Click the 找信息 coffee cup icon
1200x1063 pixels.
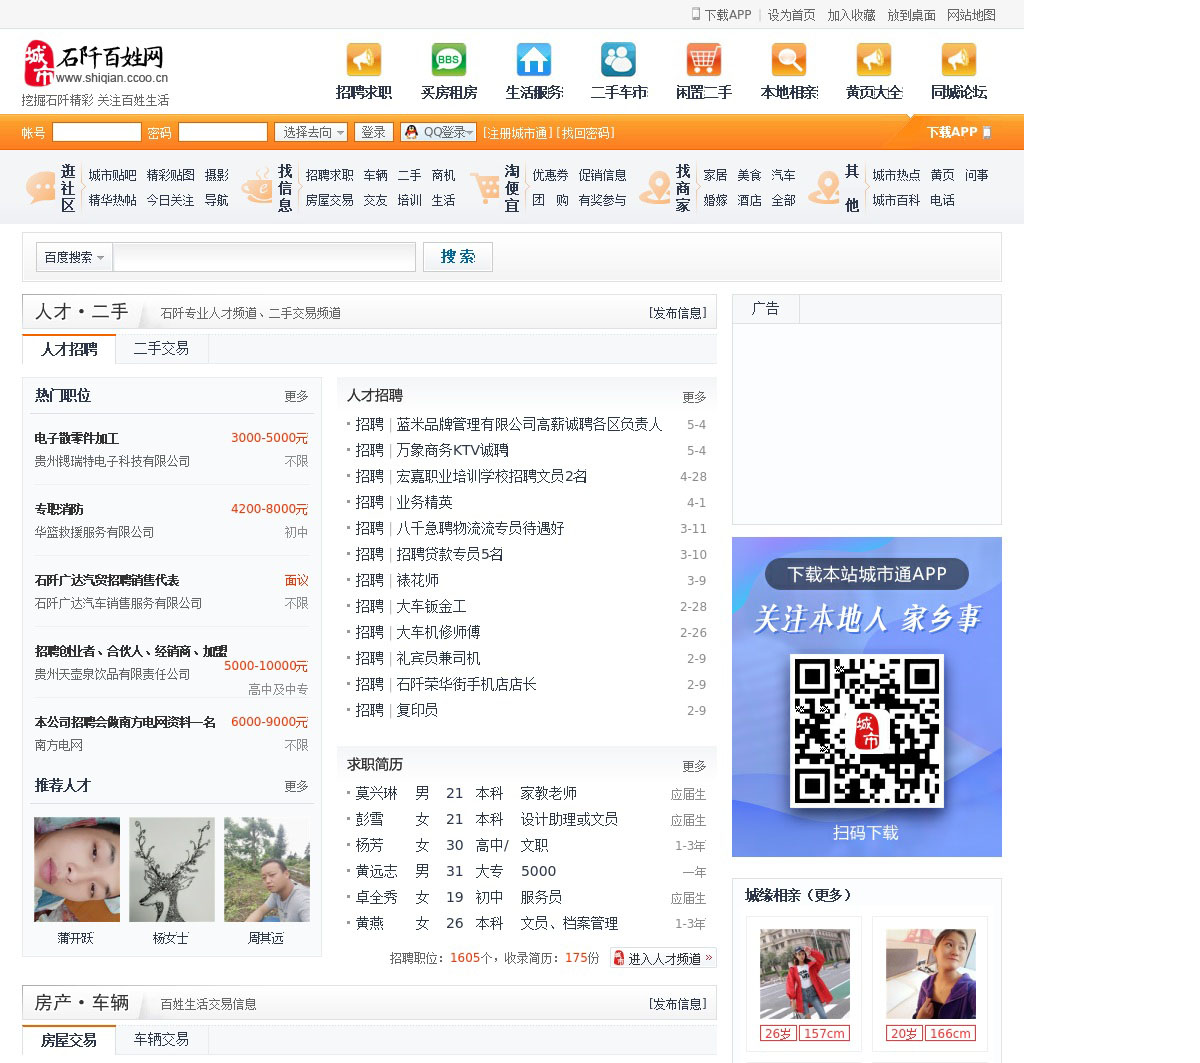257,187
